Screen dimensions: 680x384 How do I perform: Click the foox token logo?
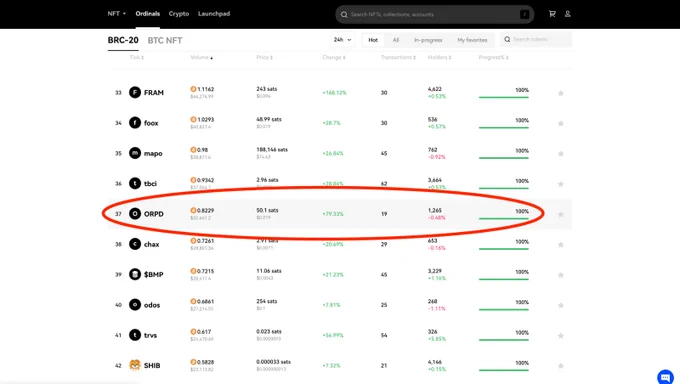click(135, 123)
